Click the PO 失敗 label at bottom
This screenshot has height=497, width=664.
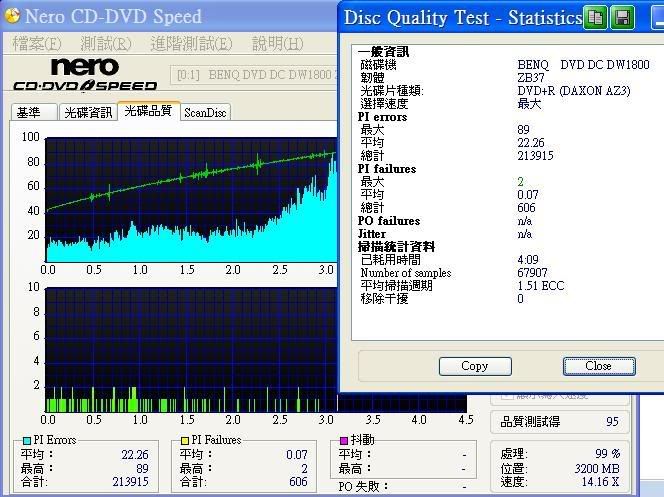click(363, 487)
